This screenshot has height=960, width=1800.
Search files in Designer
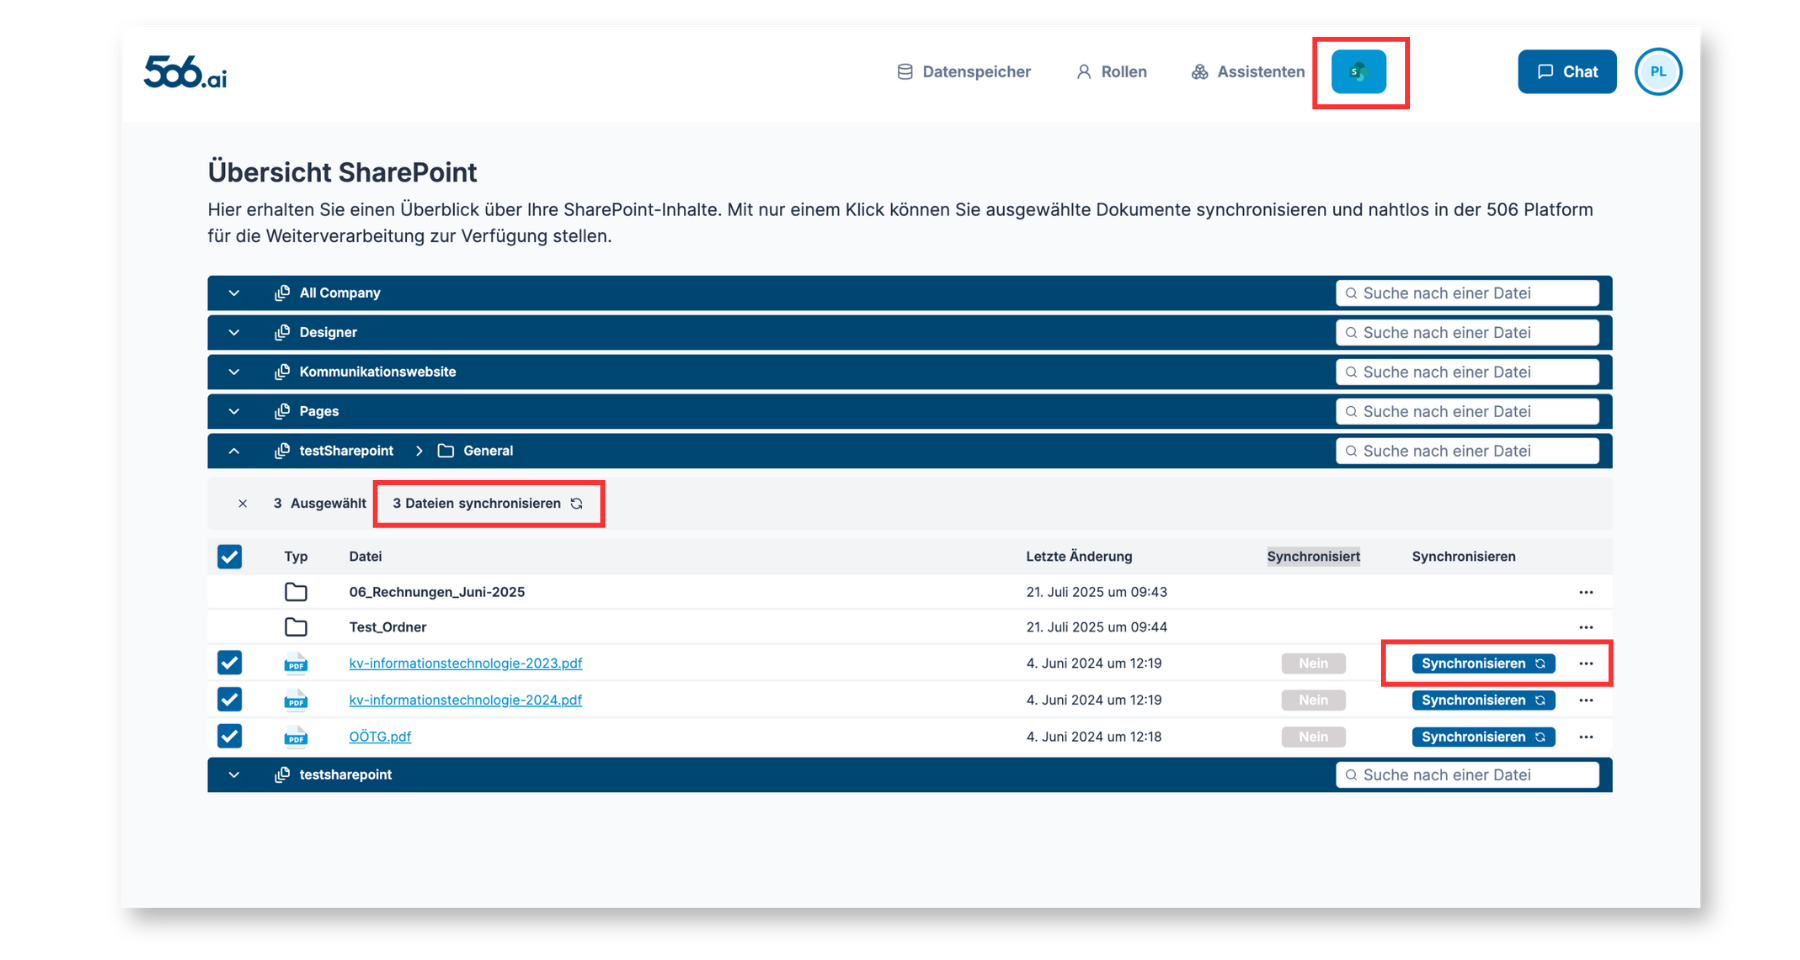click(1467, 332)
